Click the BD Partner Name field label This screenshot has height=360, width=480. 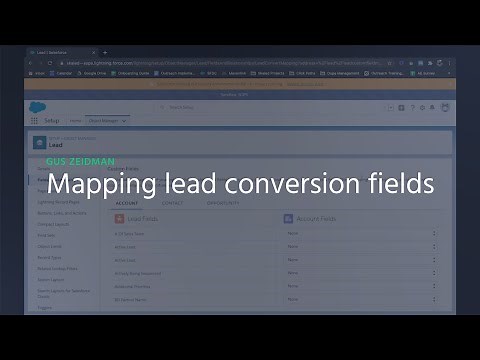[130, 300]
